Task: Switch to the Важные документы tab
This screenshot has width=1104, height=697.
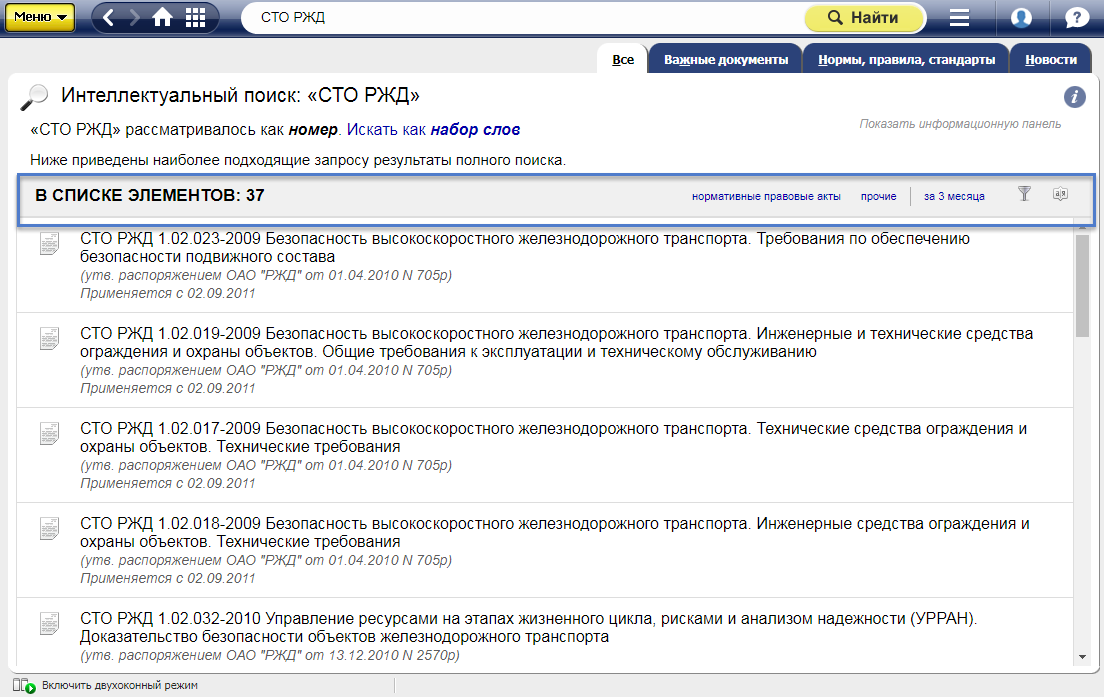Action: [725, 60]
